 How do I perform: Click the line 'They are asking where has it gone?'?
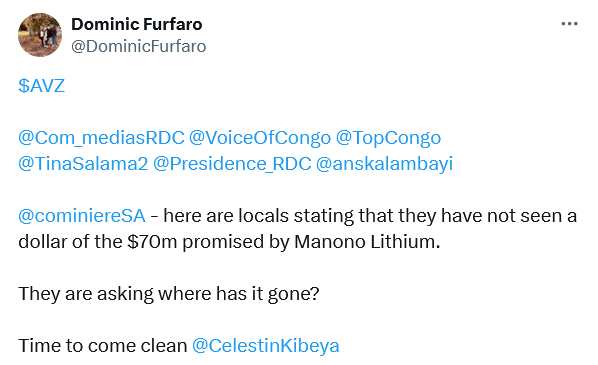coord(169,294)
